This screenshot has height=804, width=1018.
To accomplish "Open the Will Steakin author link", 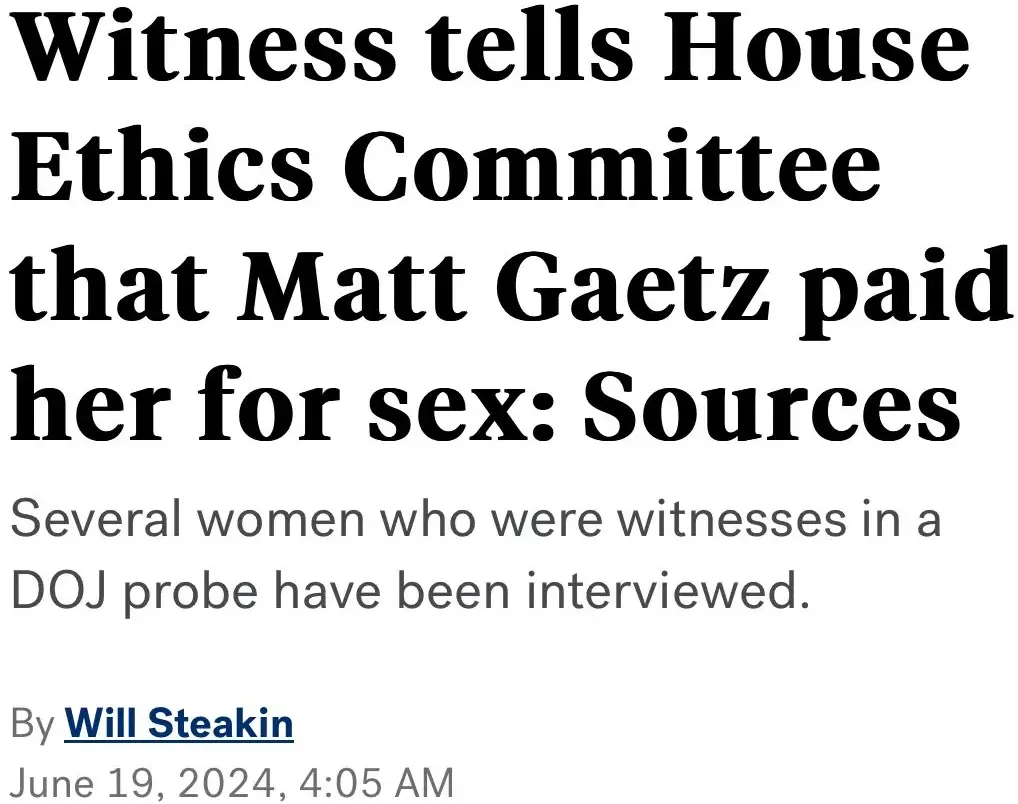I will 179,723.
